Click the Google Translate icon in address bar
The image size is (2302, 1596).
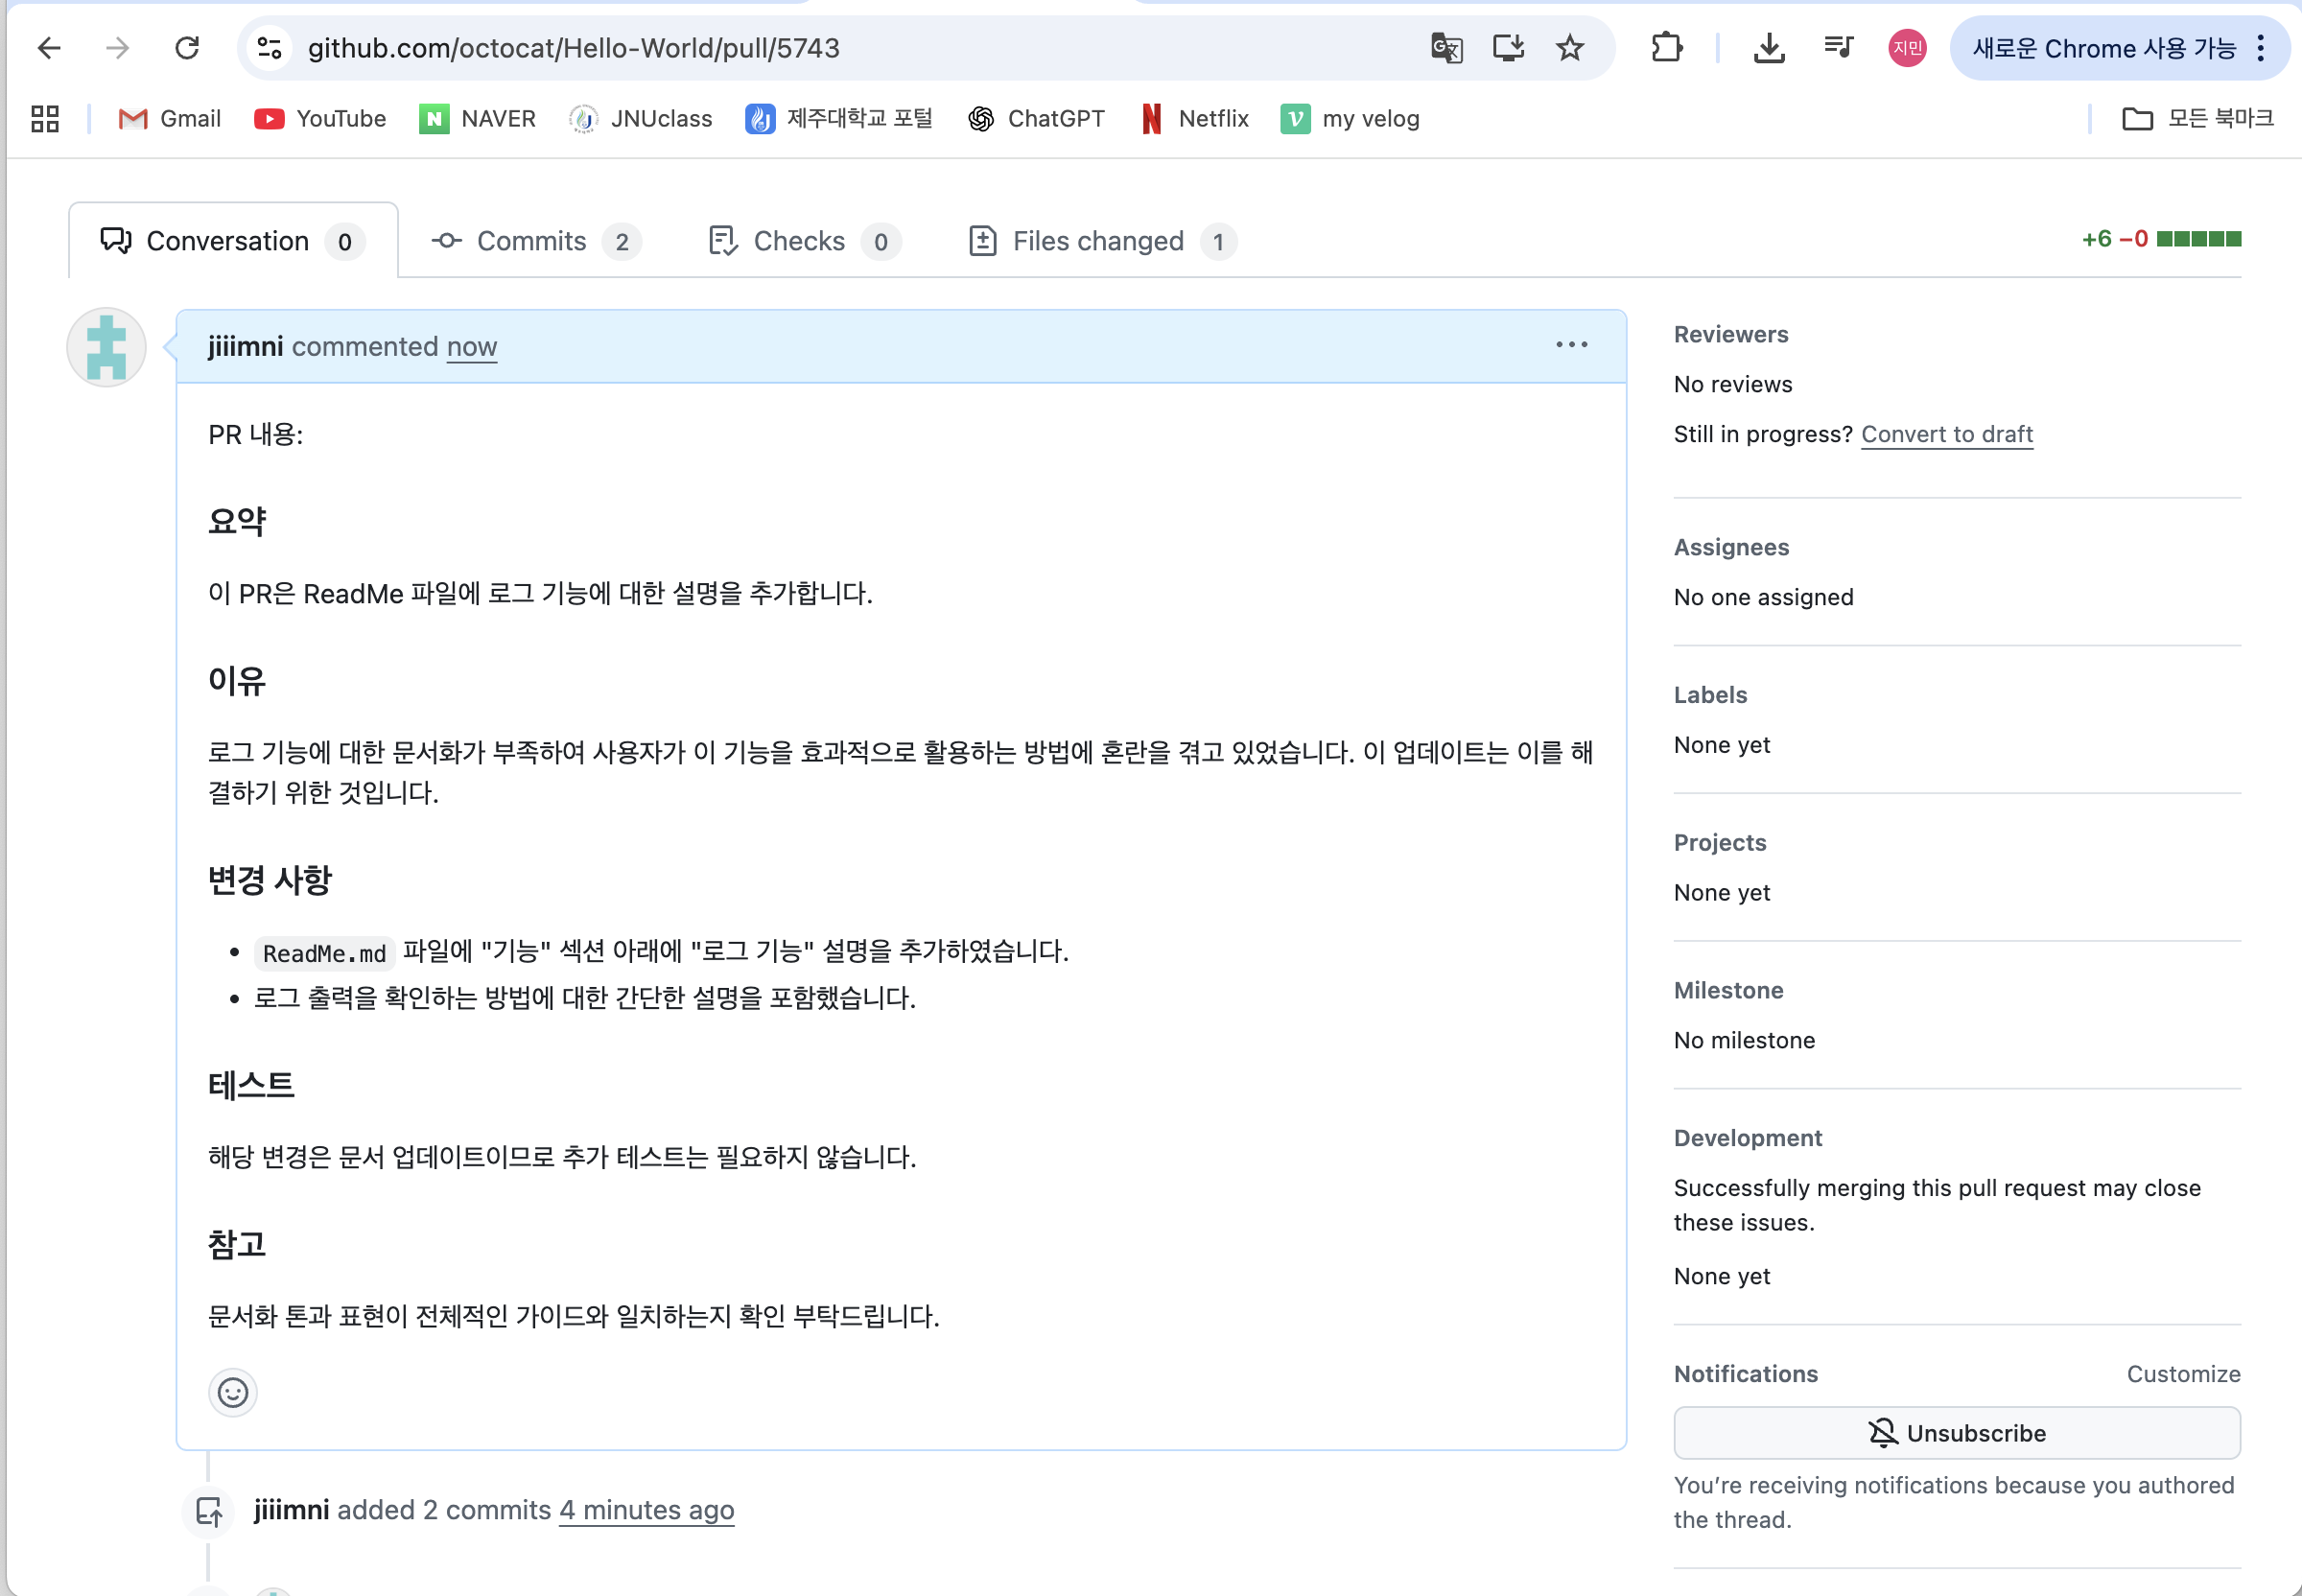point(1446,48)
